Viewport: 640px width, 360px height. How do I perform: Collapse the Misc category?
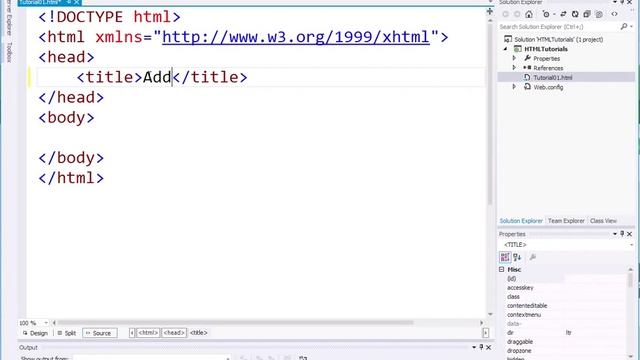click(502, 269)
